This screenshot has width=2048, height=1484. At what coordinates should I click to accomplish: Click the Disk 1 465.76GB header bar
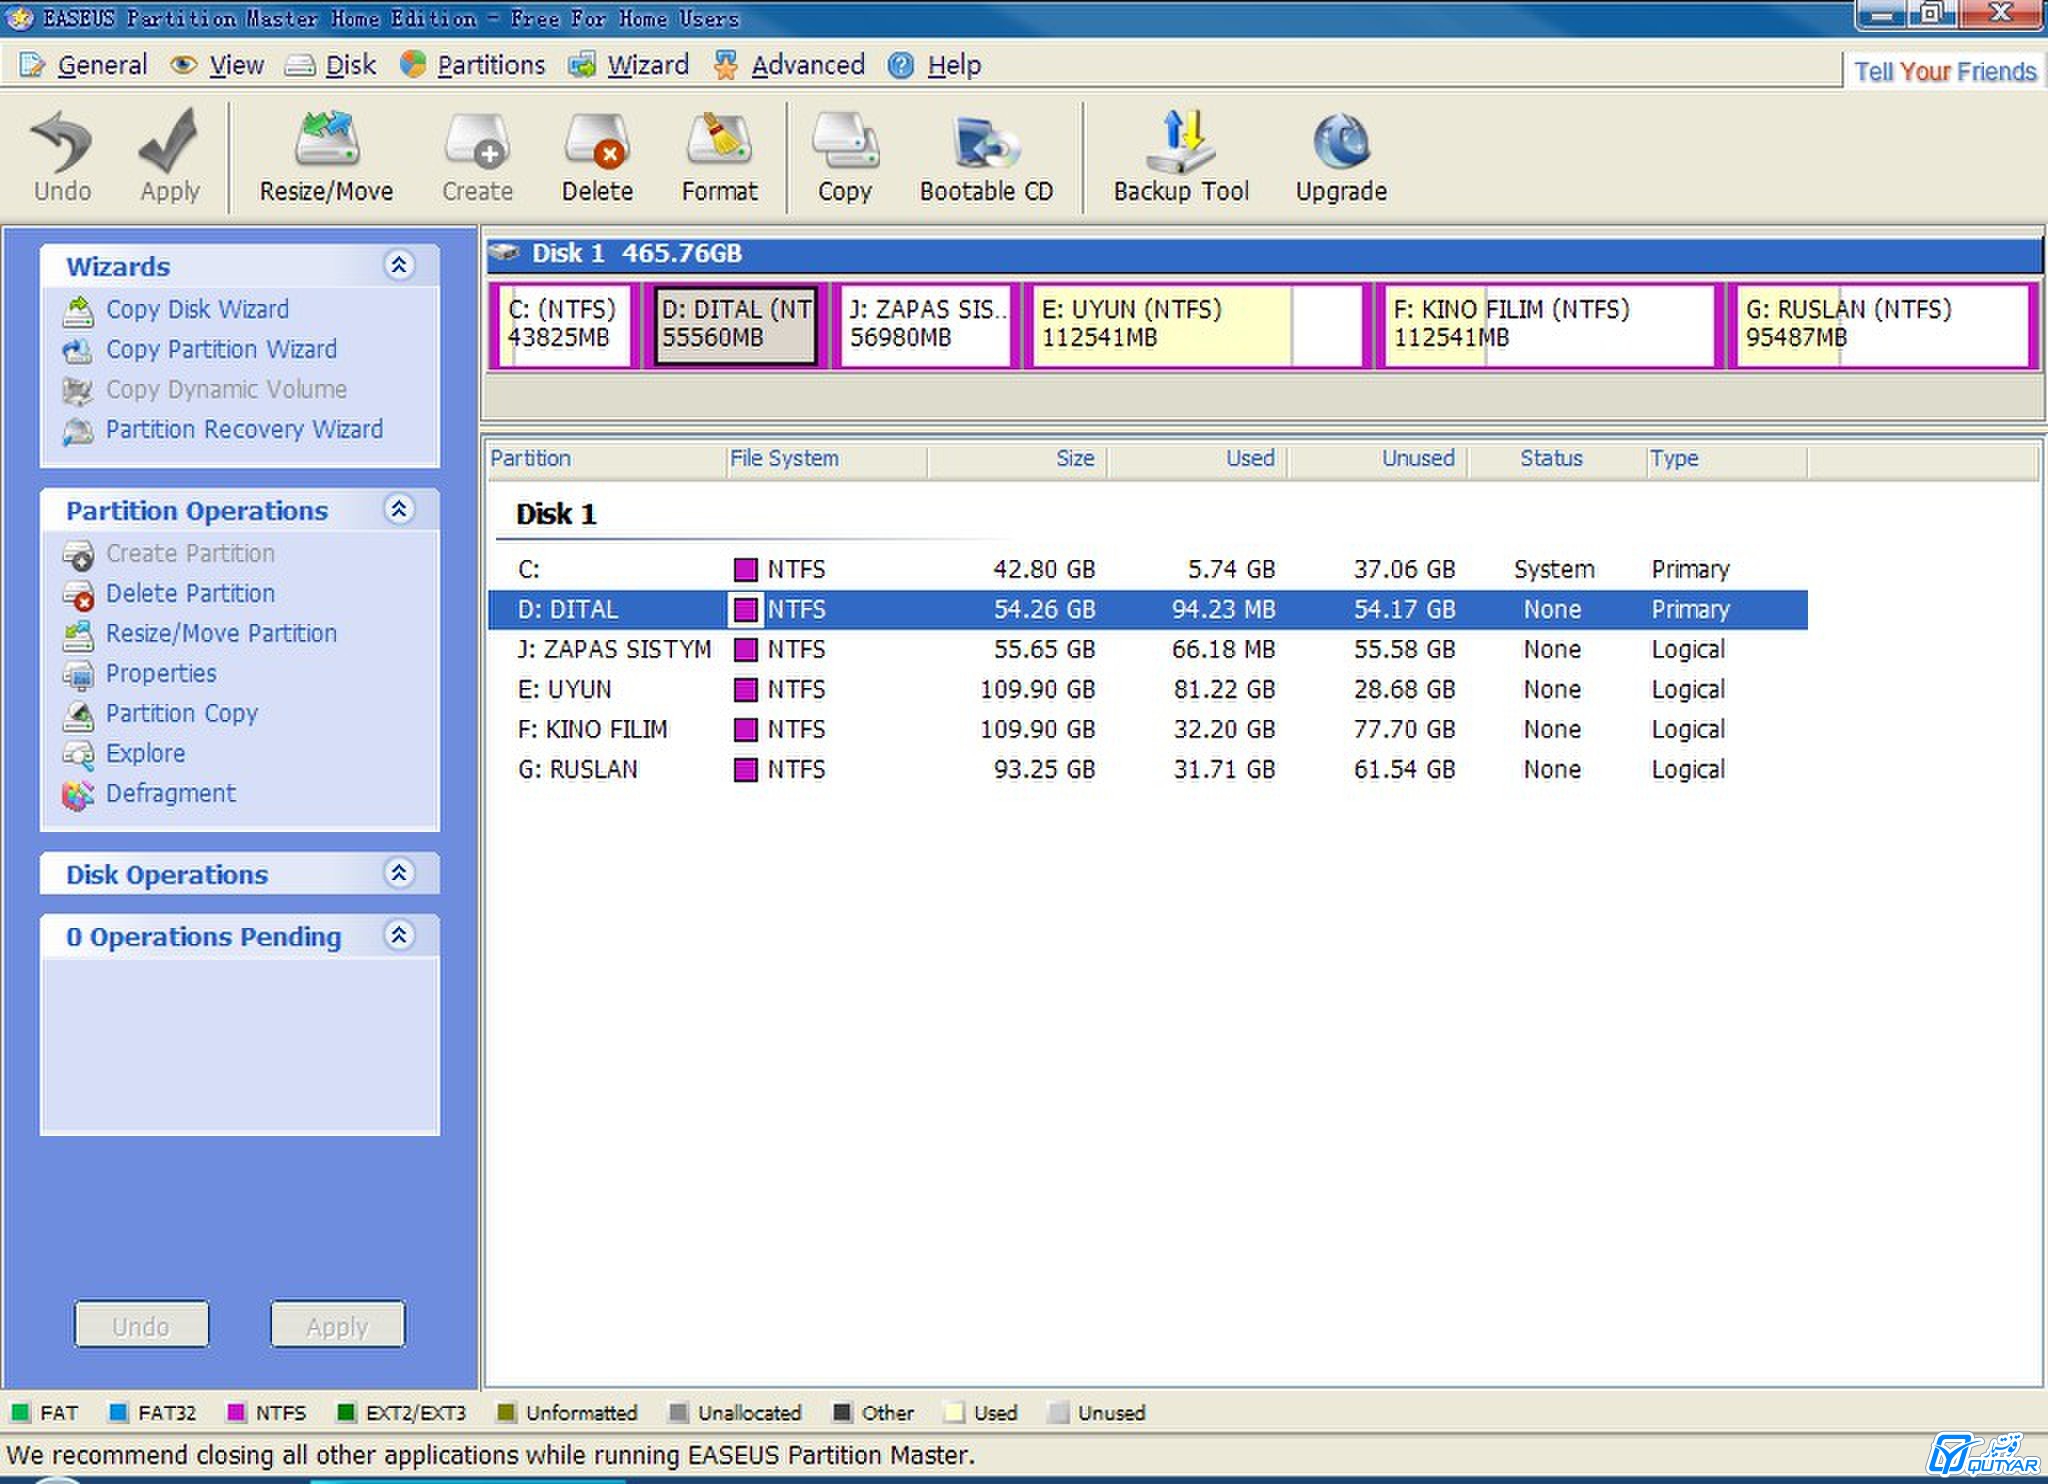(x=1264, y=254)
